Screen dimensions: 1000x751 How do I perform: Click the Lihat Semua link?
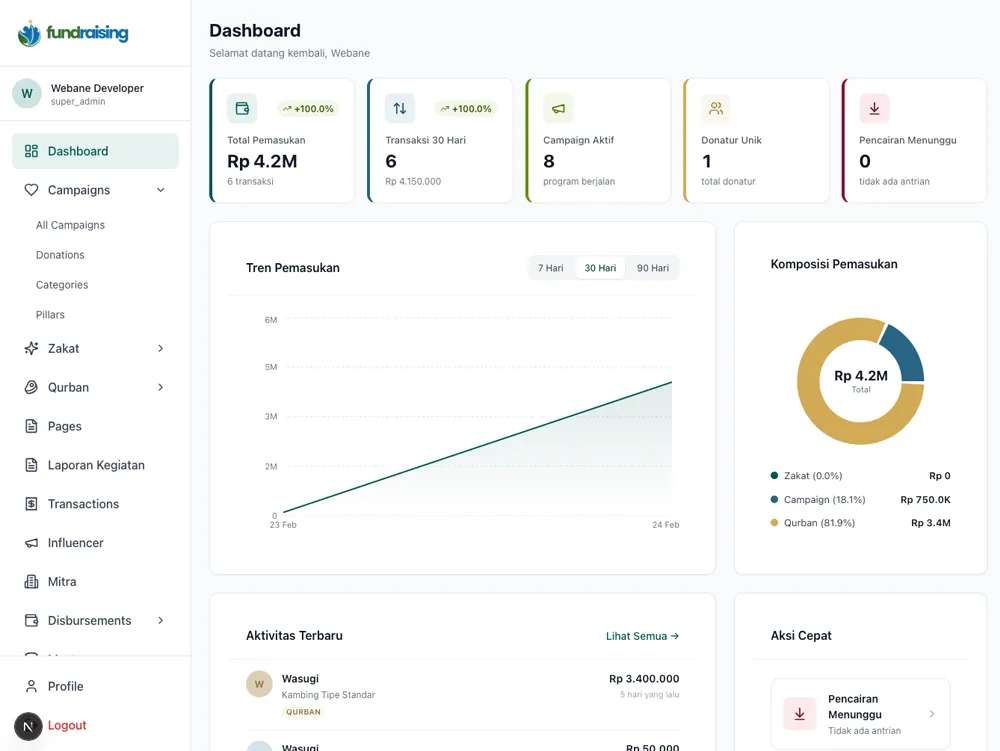coord(642,635)
